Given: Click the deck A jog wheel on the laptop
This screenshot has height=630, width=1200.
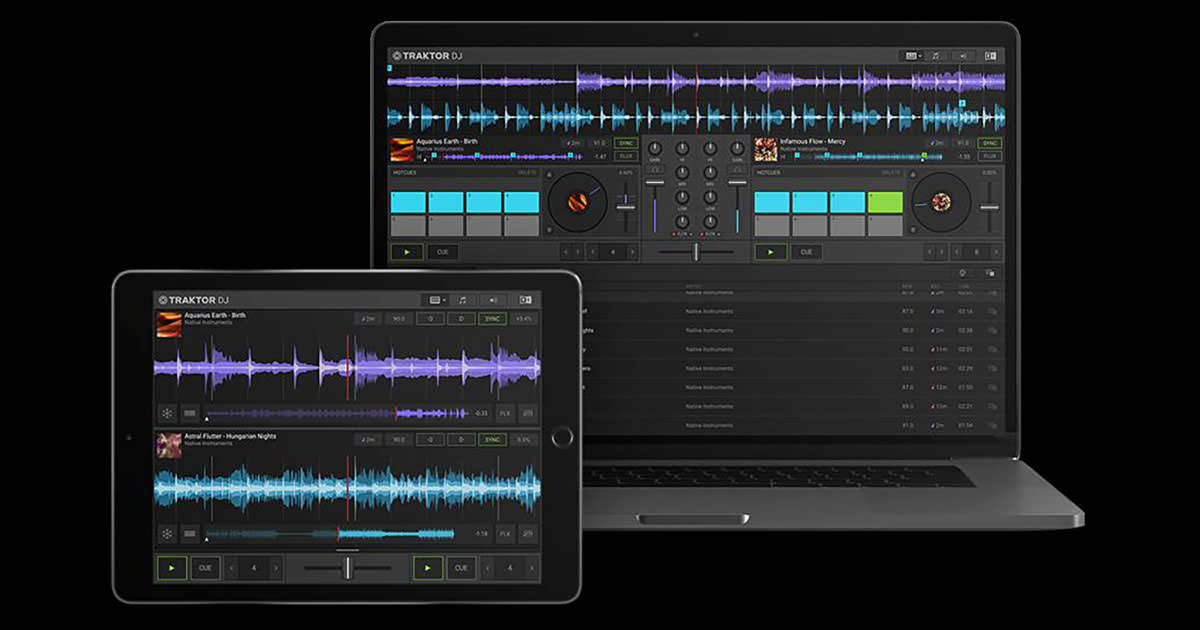Looking at the screenshot, I should 577,203.
